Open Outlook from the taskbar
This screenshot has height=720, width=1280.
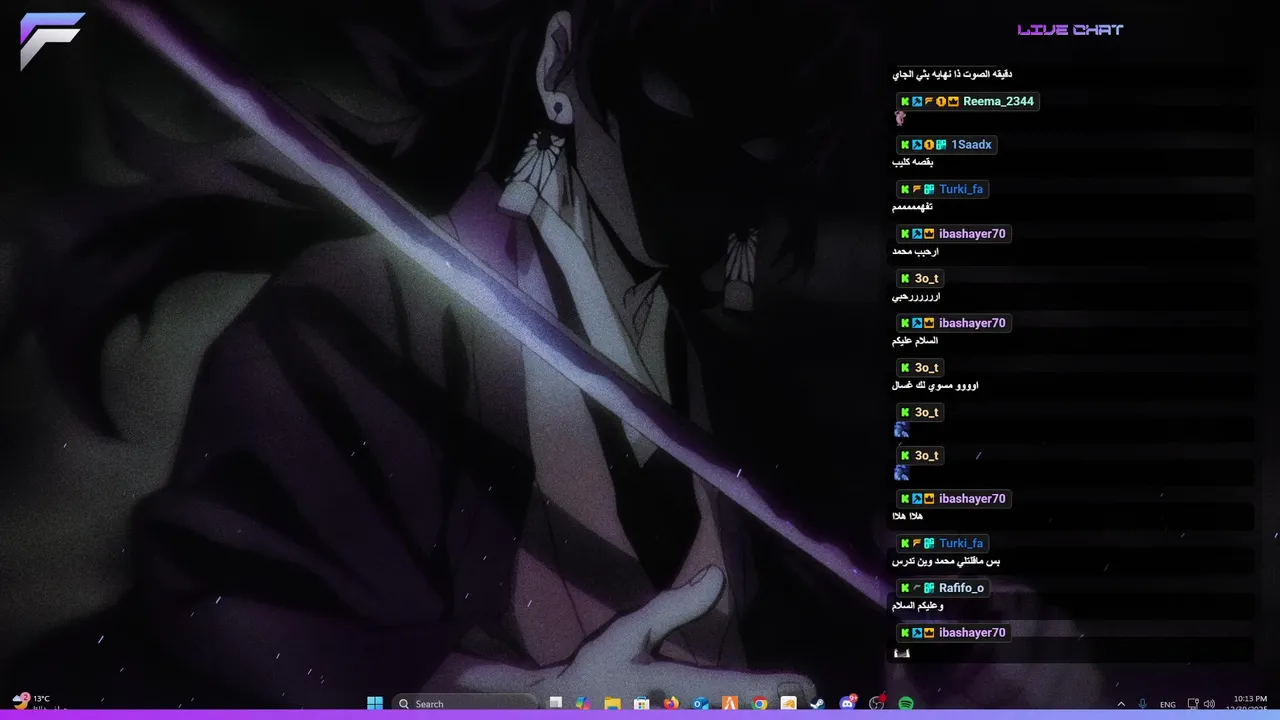700,703
